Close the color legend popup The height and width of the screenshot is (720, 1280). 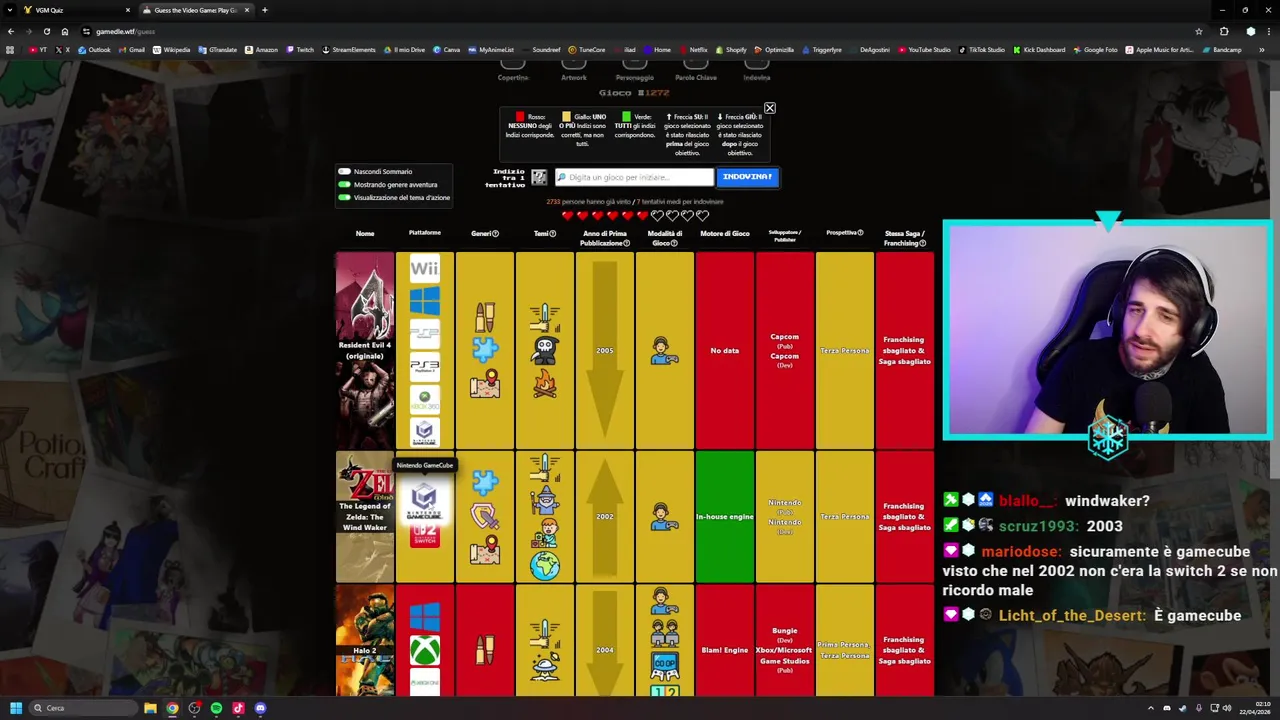[x=769, y=108]
